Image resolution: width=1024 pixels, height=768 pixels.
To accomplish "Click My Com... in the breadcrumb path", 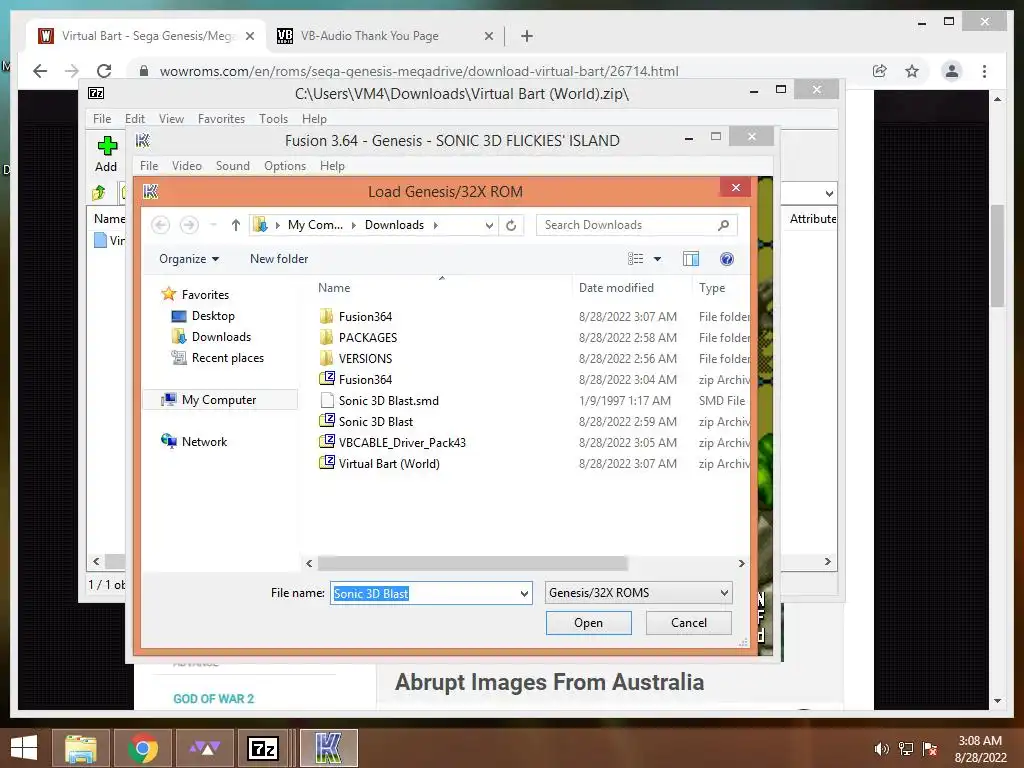I will coord(315,225).
